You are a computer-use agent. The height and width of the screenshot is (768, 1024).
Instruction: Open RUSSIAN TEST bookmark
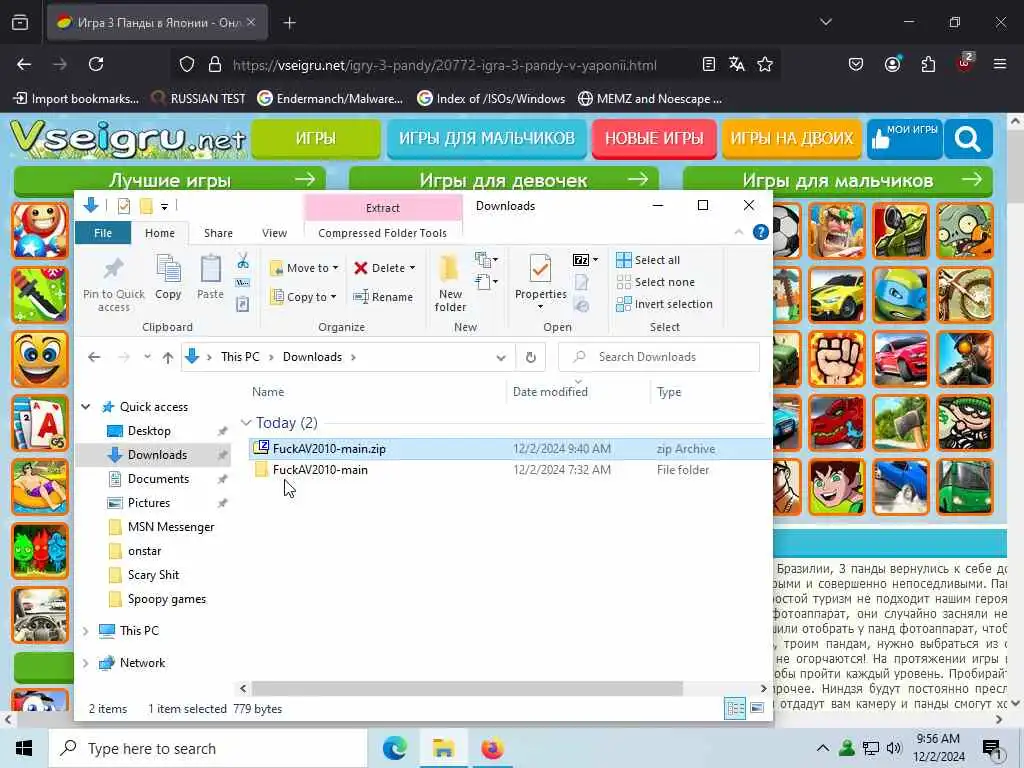[198, 99]
